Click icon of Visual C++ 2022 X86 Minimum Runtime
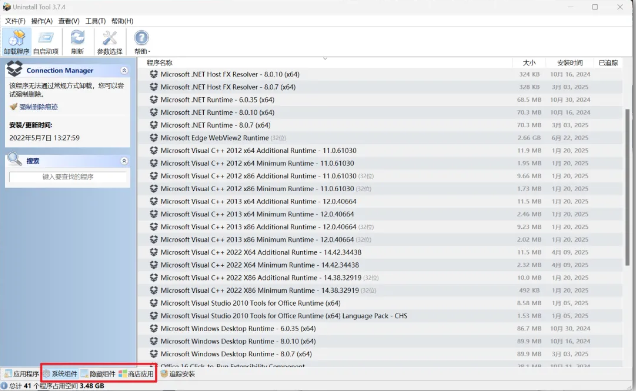Image resolution: width=636 pixels, height=391 pixels. pyautogui.click(x=154, y=290)
